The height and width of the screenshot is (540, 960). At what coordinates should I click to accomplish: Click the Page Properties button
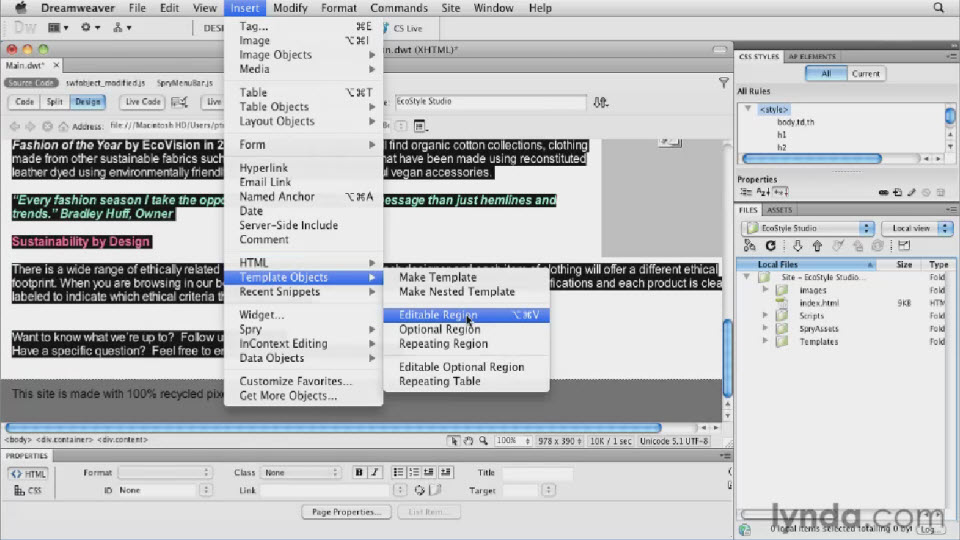pyautogui.click(x=347, y=512)
